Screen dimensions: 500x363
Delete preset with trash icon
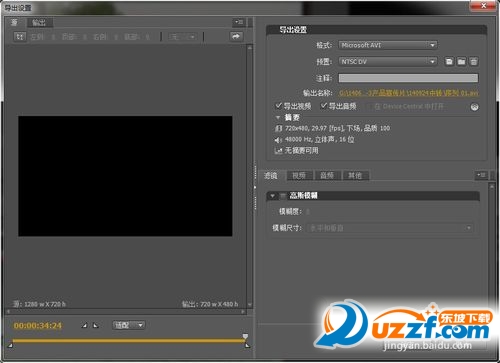(x=474, y=61)
